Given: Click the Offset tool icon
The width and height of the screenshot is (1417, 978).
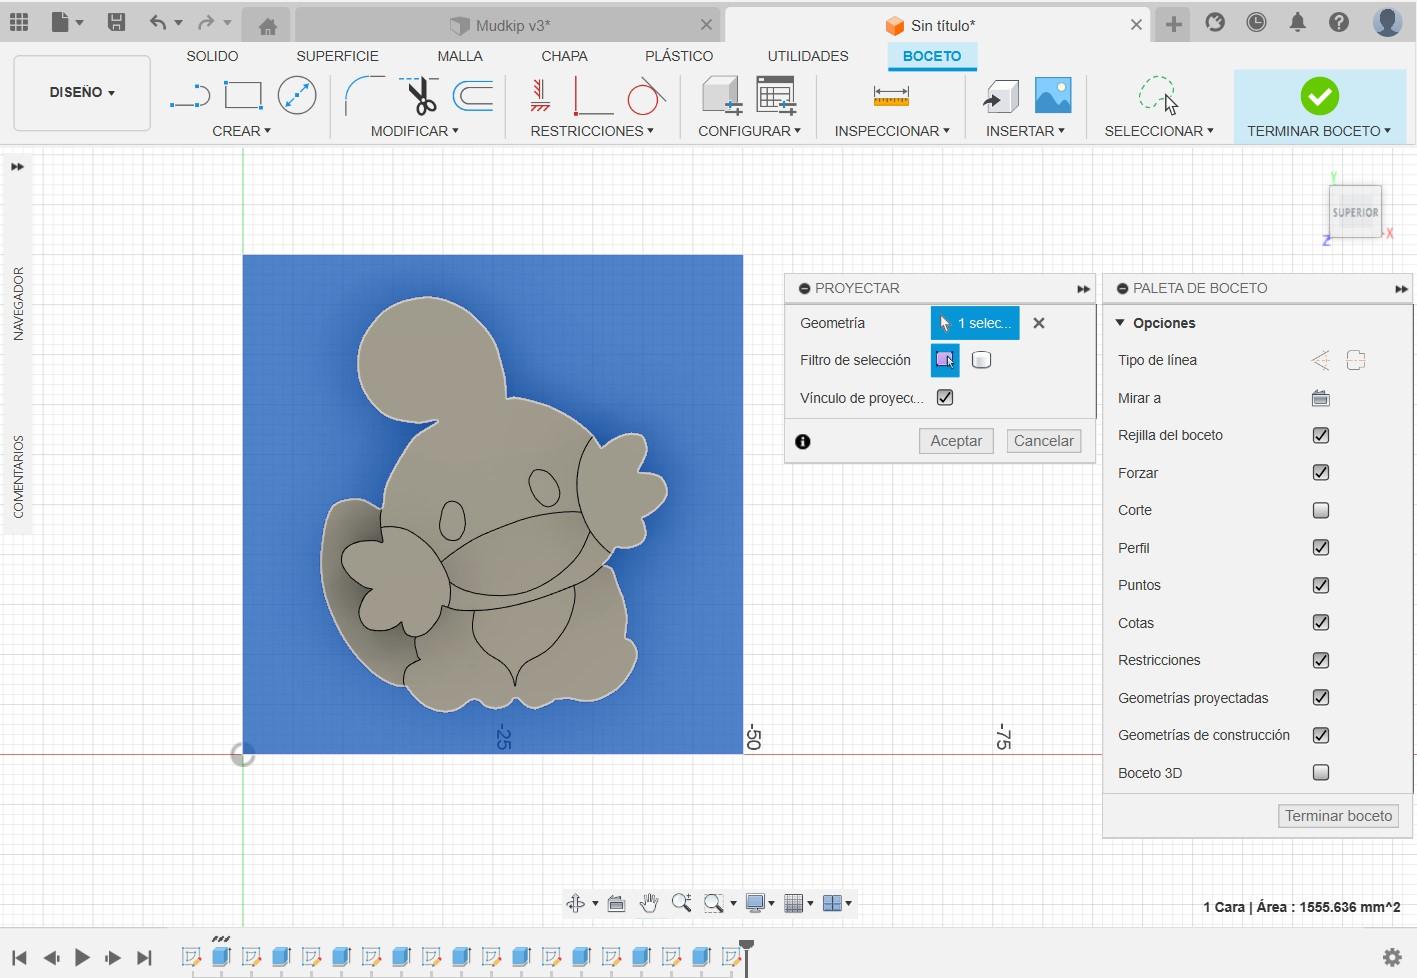Looking at the screenshot, I should pos(473,97).
